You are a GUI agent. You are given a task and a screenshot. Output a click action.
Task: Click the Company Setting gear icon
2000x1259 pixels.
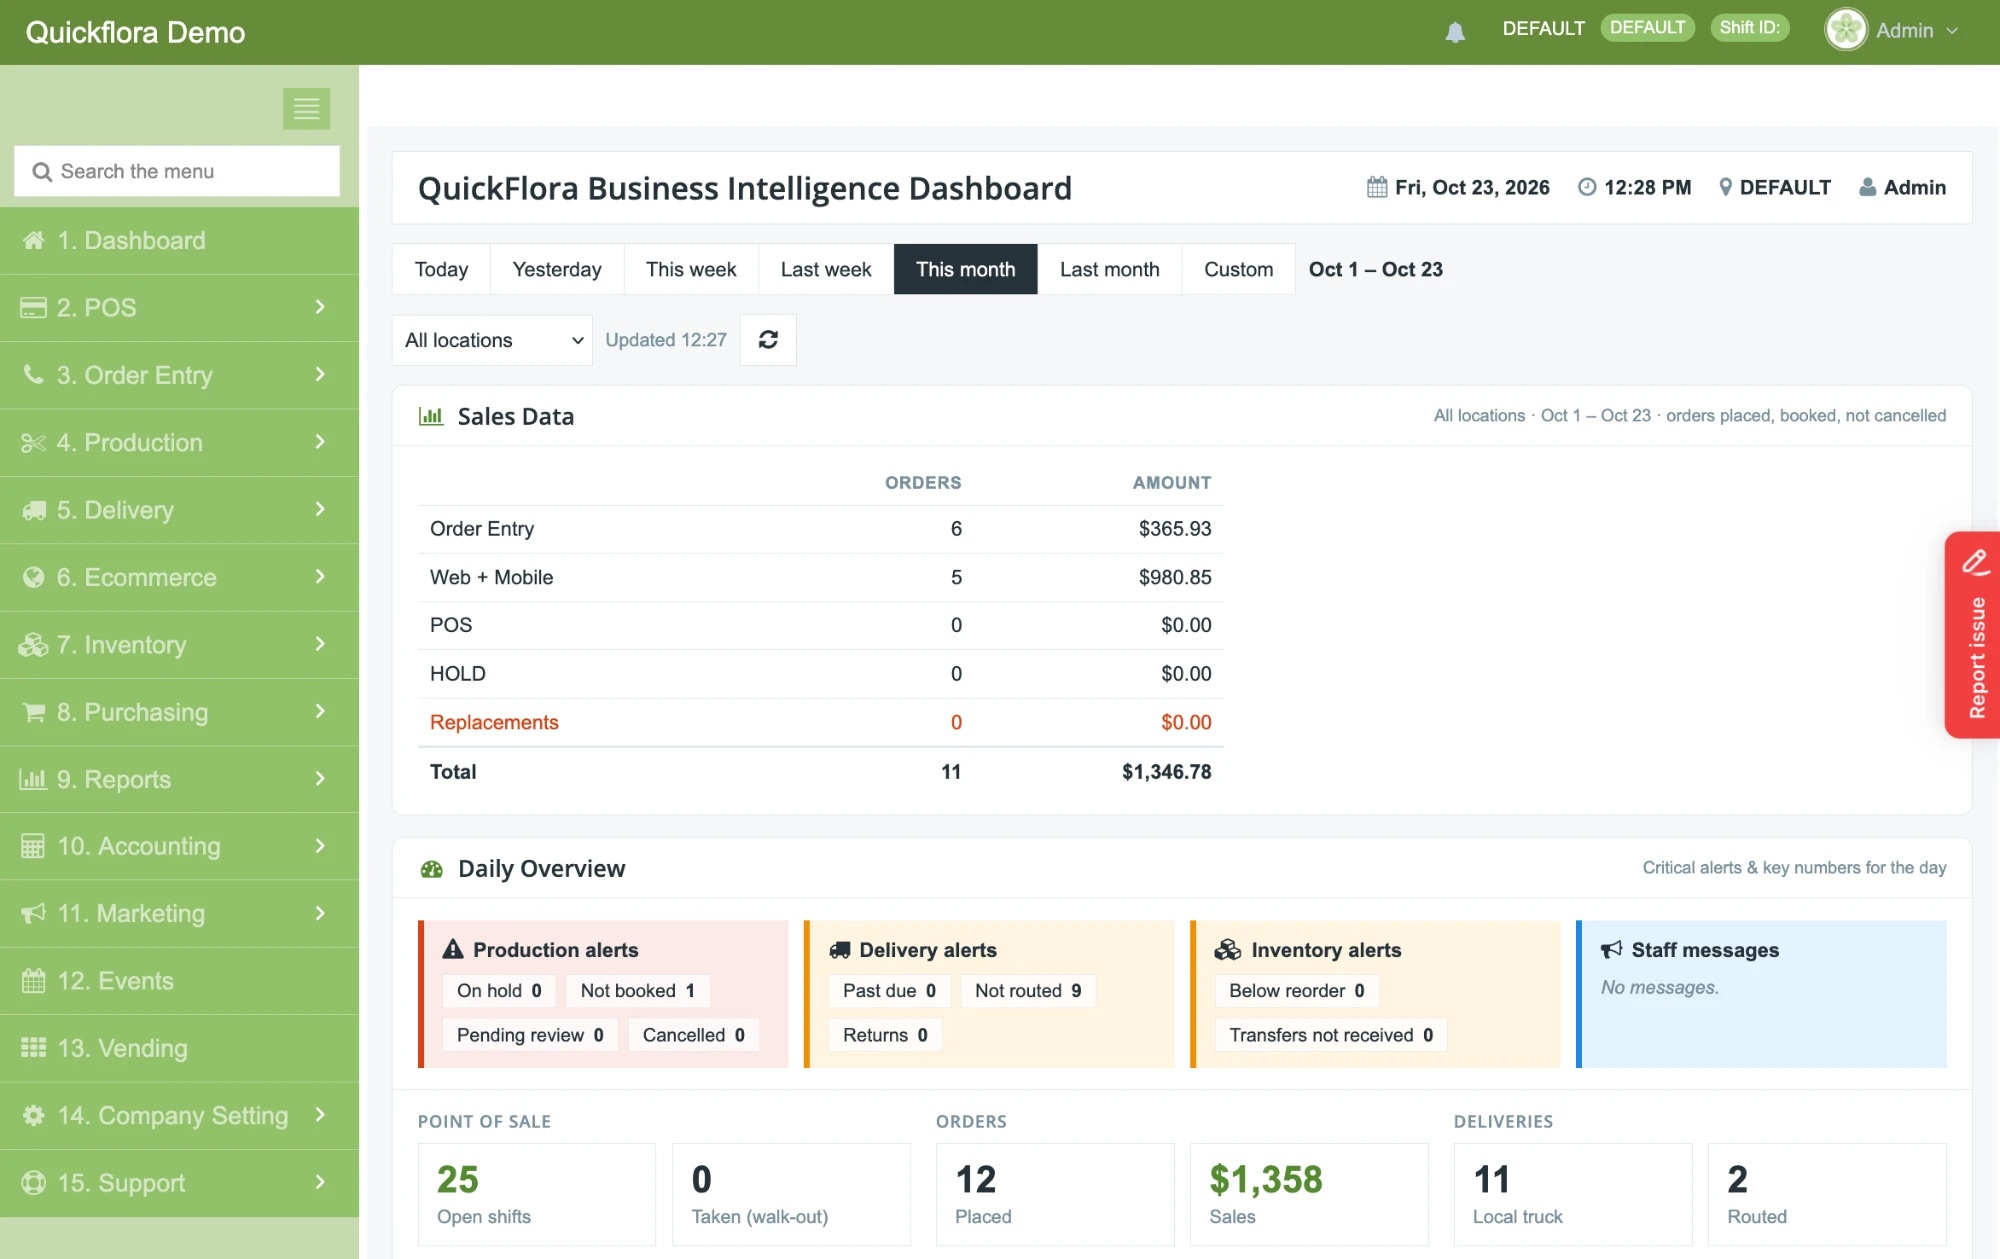point(34,1115)
